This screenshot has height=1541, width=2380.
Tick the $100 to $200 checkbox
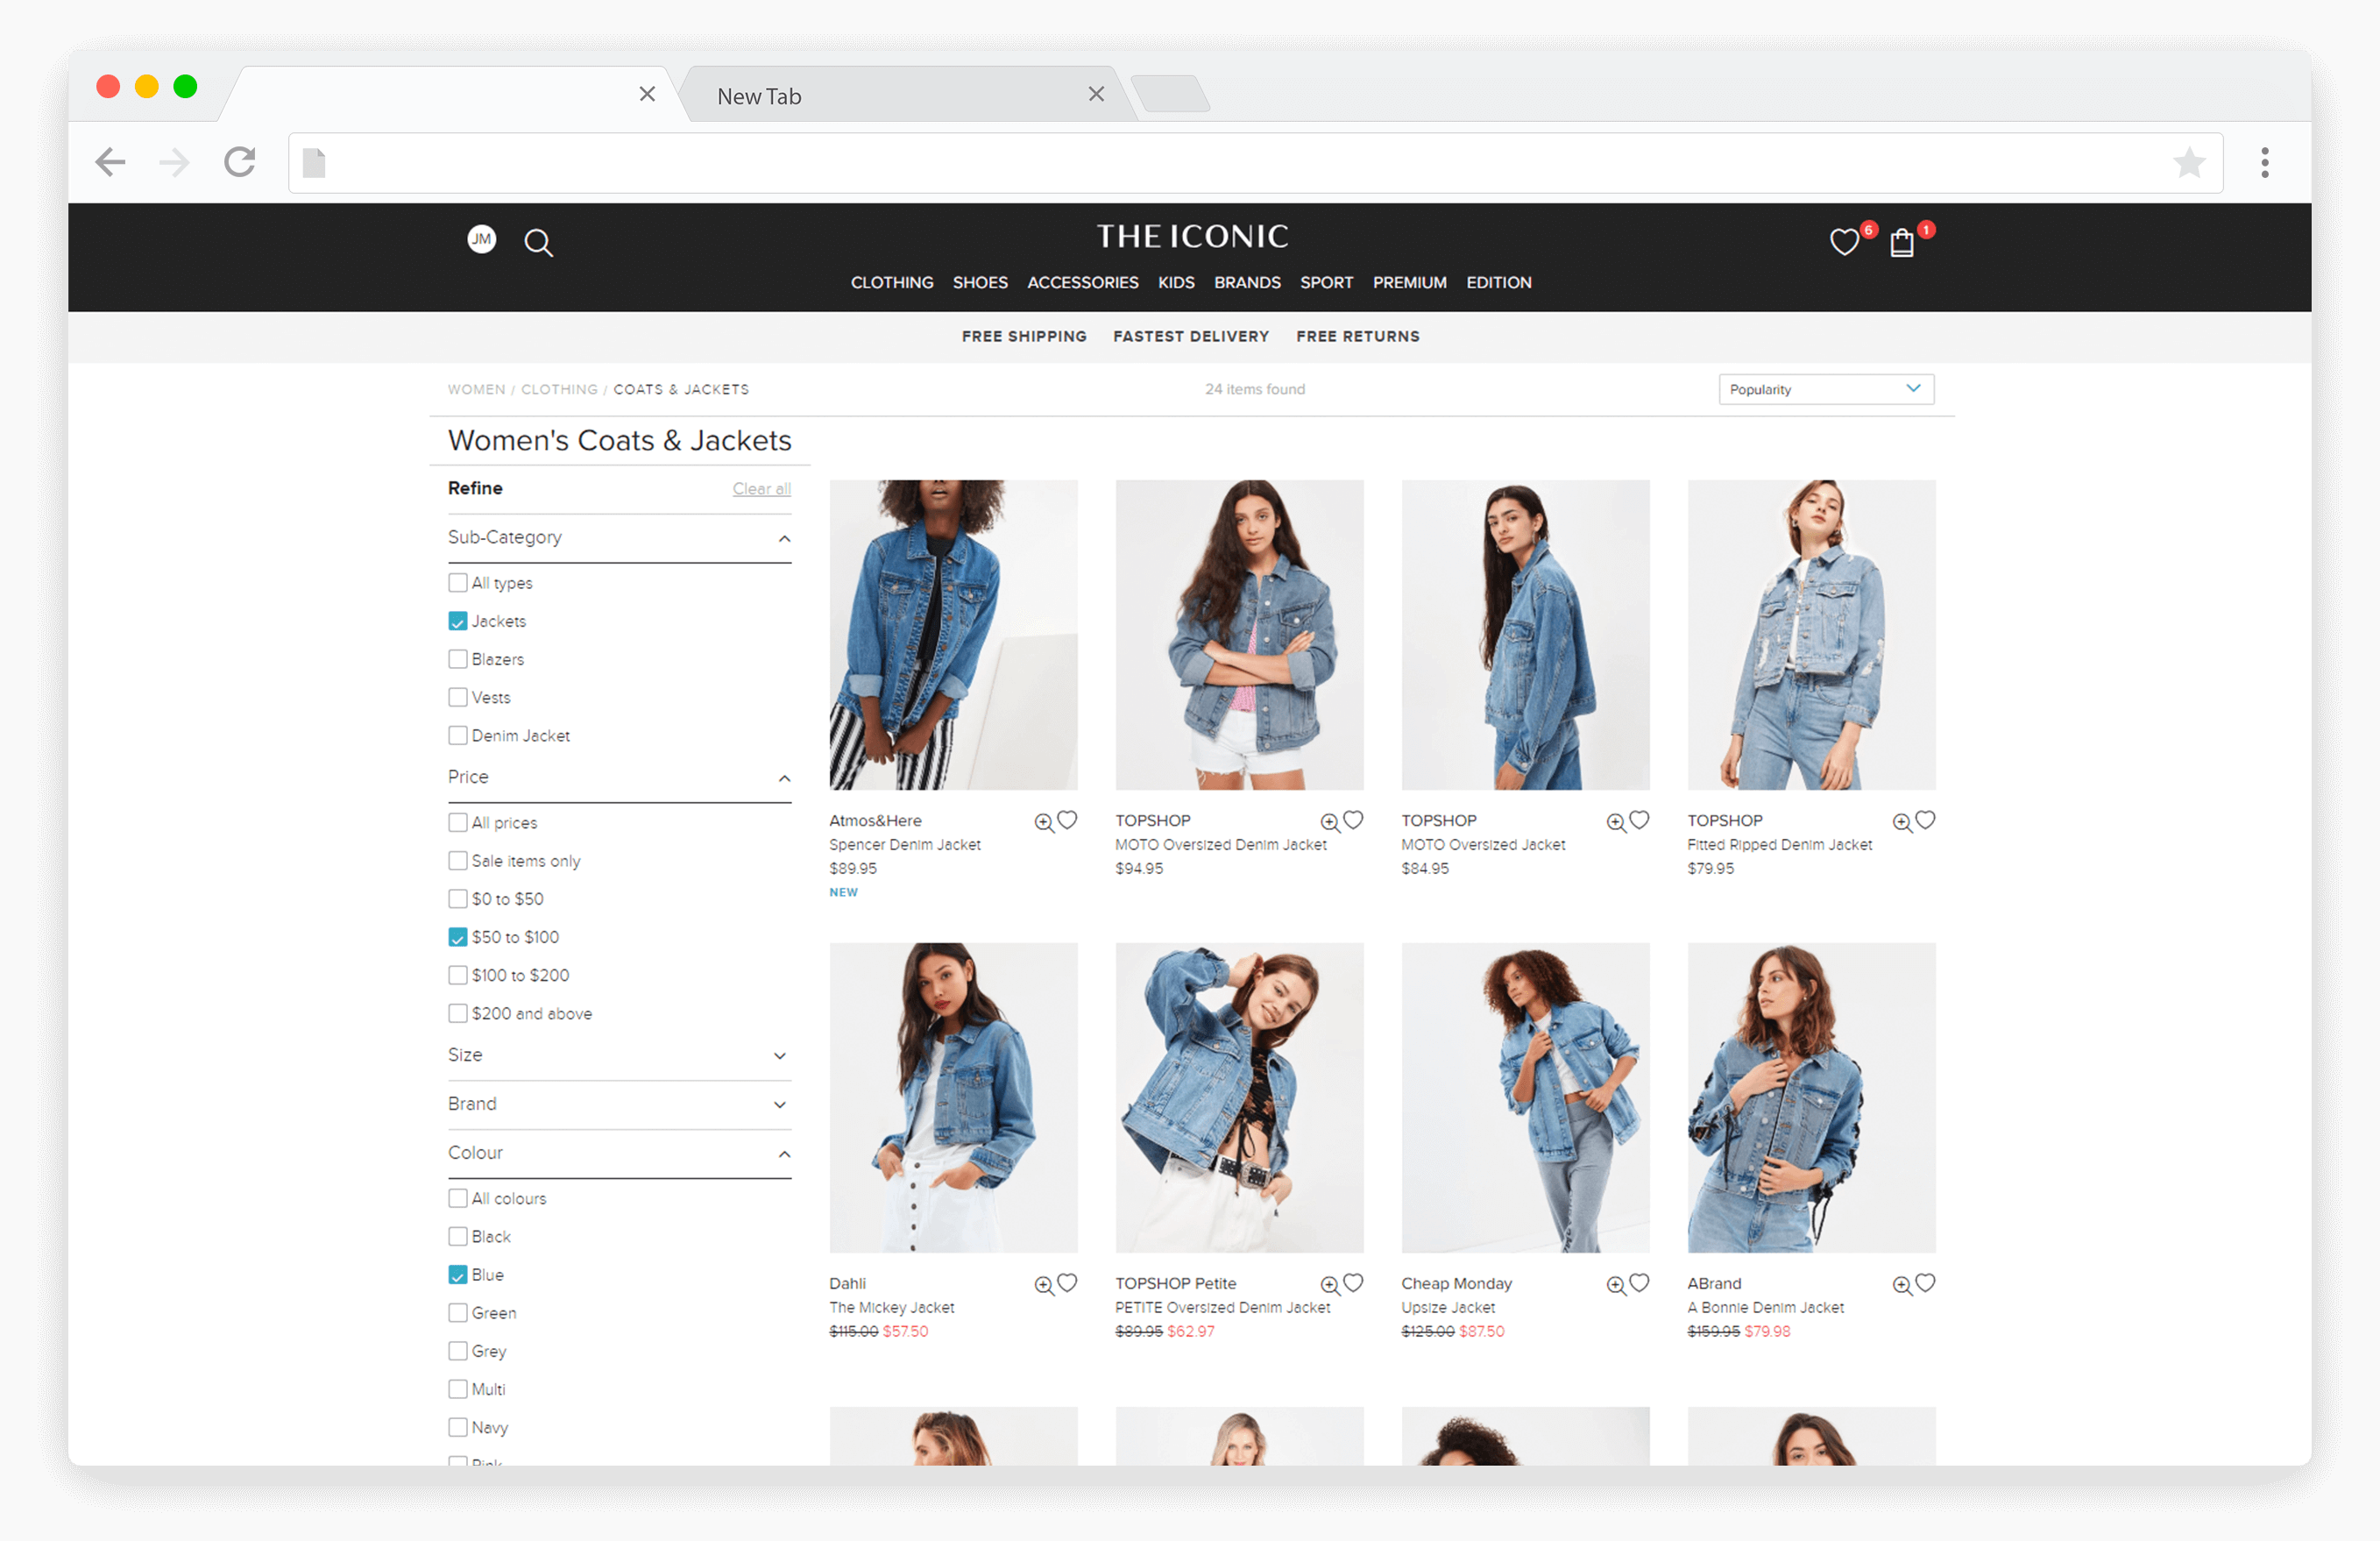(458, 975)
